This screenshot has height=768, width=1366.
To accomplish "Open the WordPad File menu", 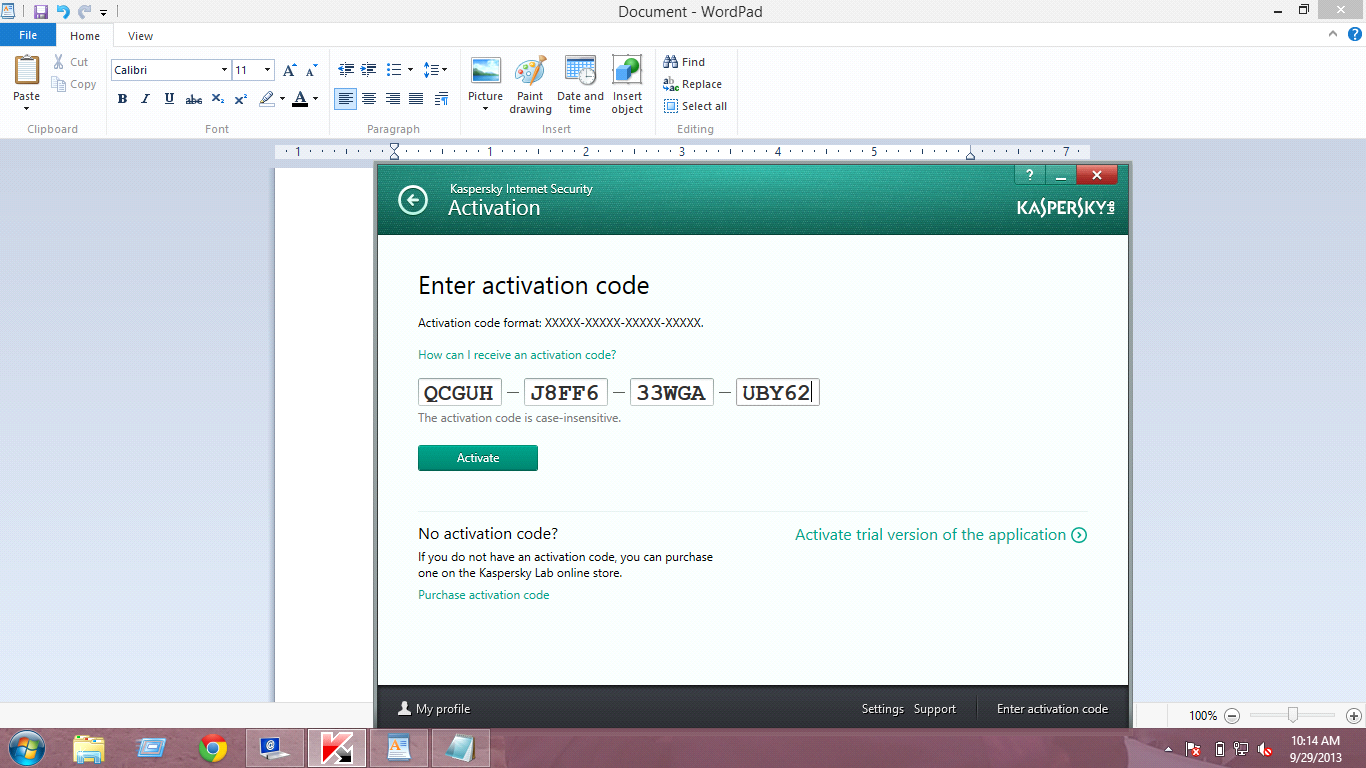I will [28, 35].
